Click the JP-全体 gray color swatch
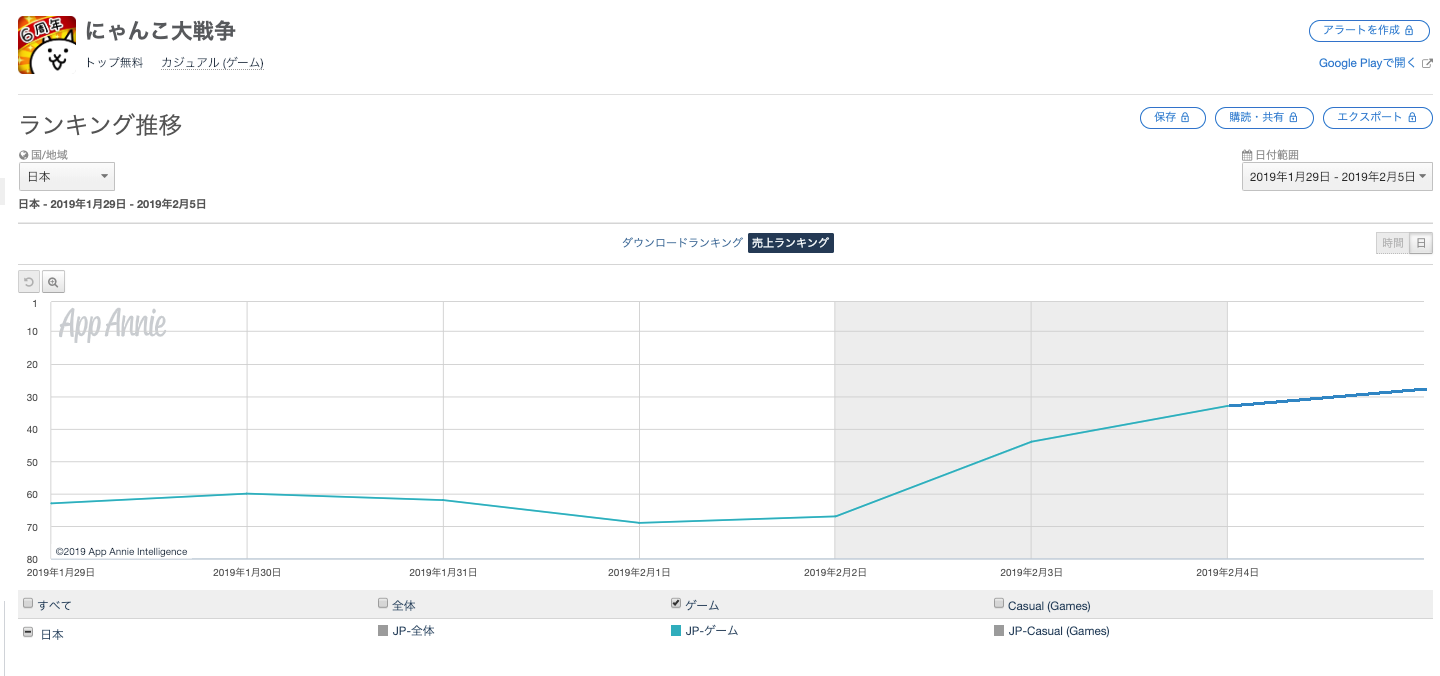This screenshot has width=1440, height=676. tap(383, 631)
